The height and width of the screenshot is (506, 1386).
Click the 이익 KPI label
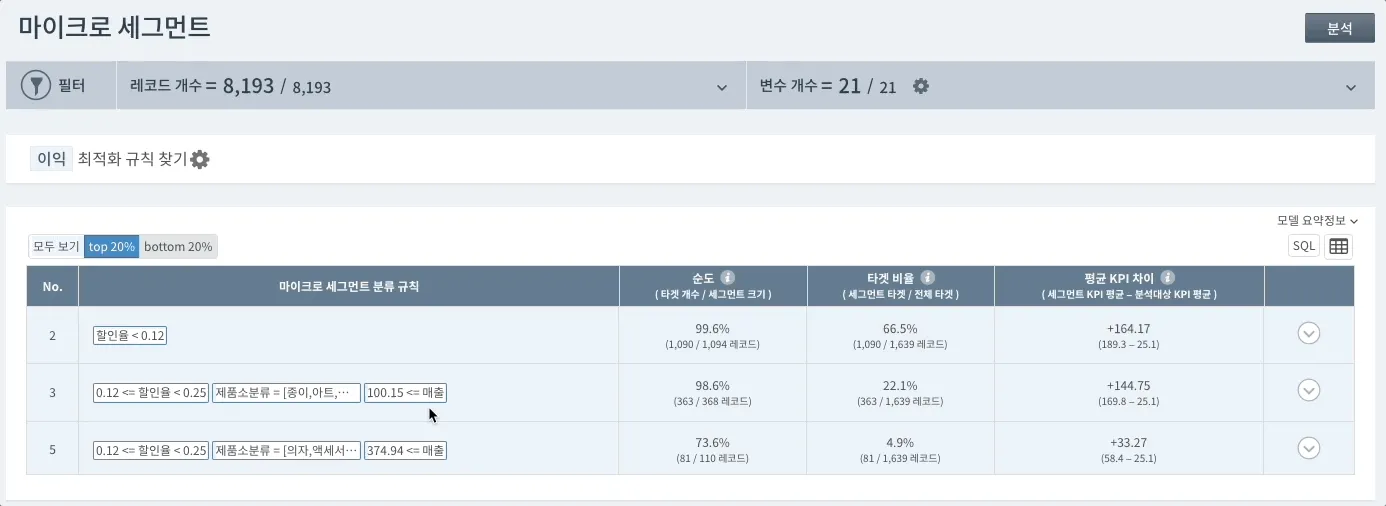point(51,159)
